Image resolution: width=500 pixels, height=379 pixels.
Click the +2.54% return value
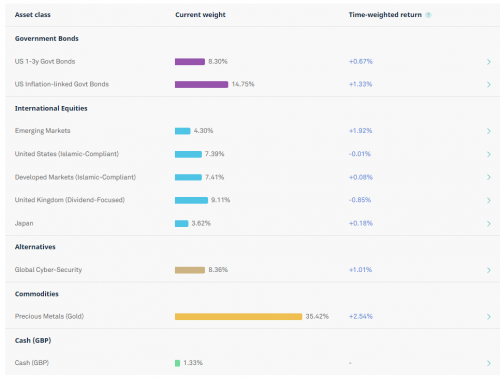point(361,316)
